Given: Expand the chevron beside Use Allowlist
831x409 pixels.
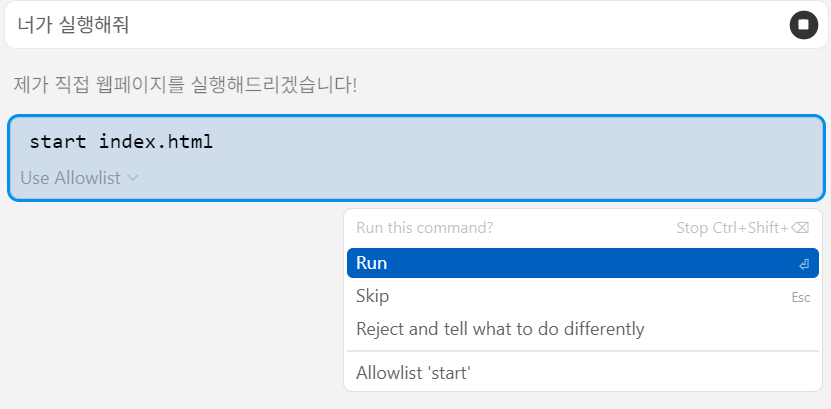Looking at the screenshot, I should [132, 178].
